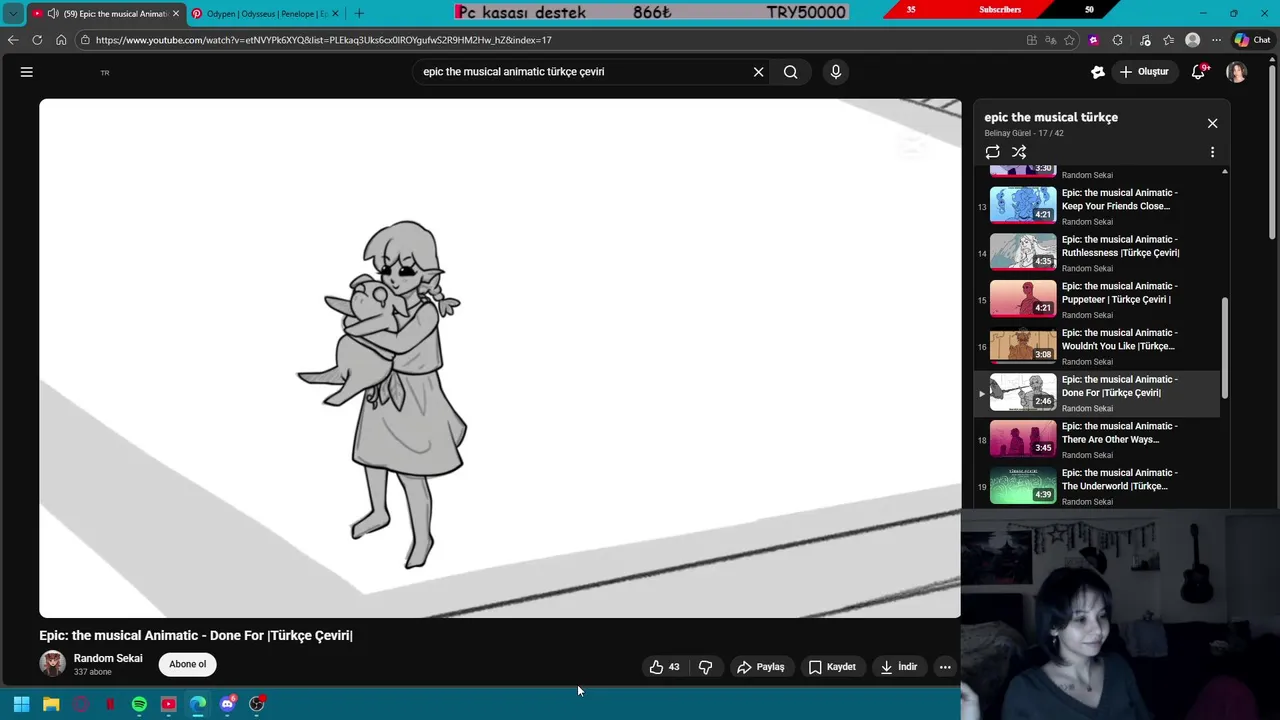Share the video via Paylaş

(x=760, y=667)
